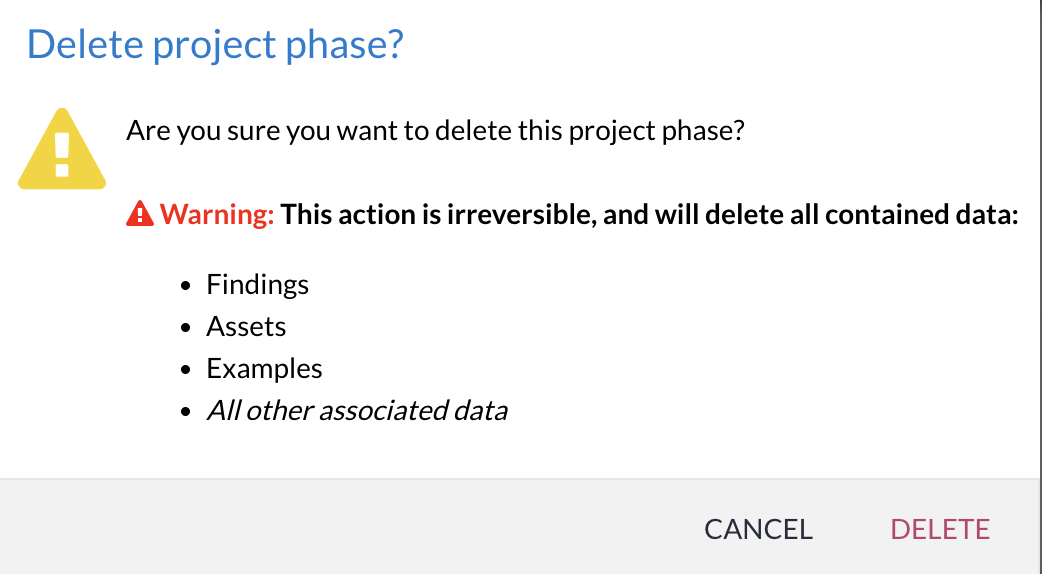Click the small red warning icon
The image size is (1042, 574).
[x=140, y=214]
